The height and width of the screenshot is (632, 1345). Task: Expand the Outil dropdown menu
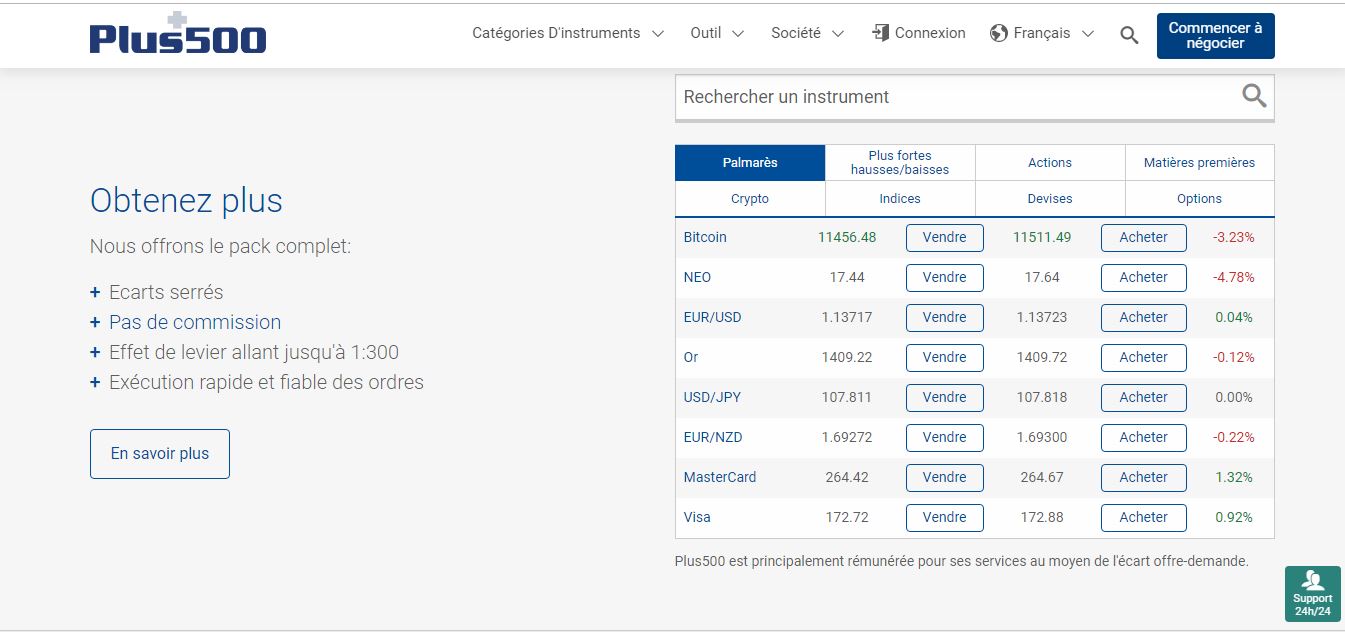pos(717,33)
